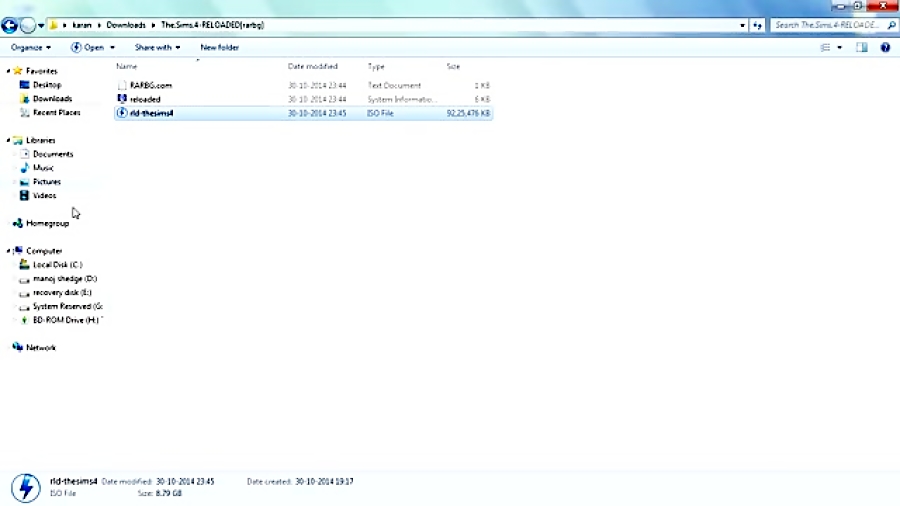Select the reloaded system information file icon
The image size is (900, 506).
coord(122,99)
